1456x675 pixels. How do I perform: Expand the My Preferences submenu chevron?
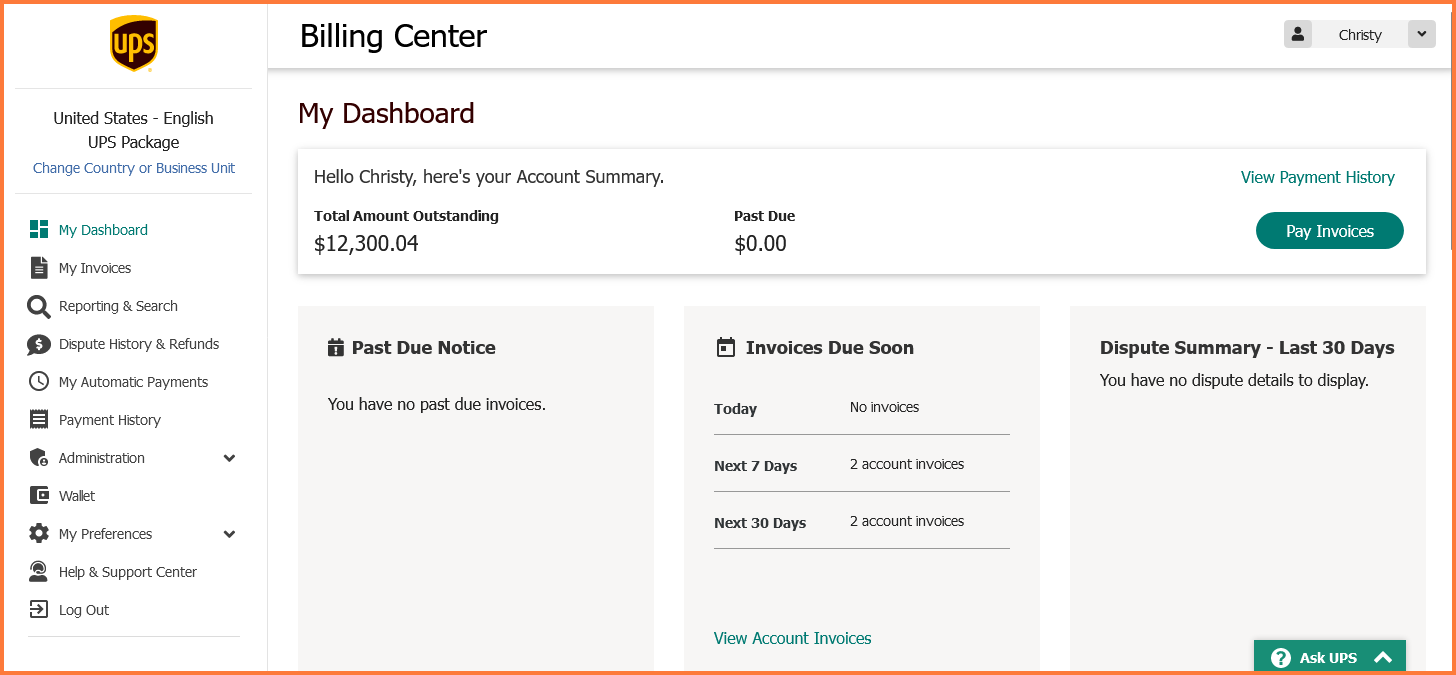[229, 534]
